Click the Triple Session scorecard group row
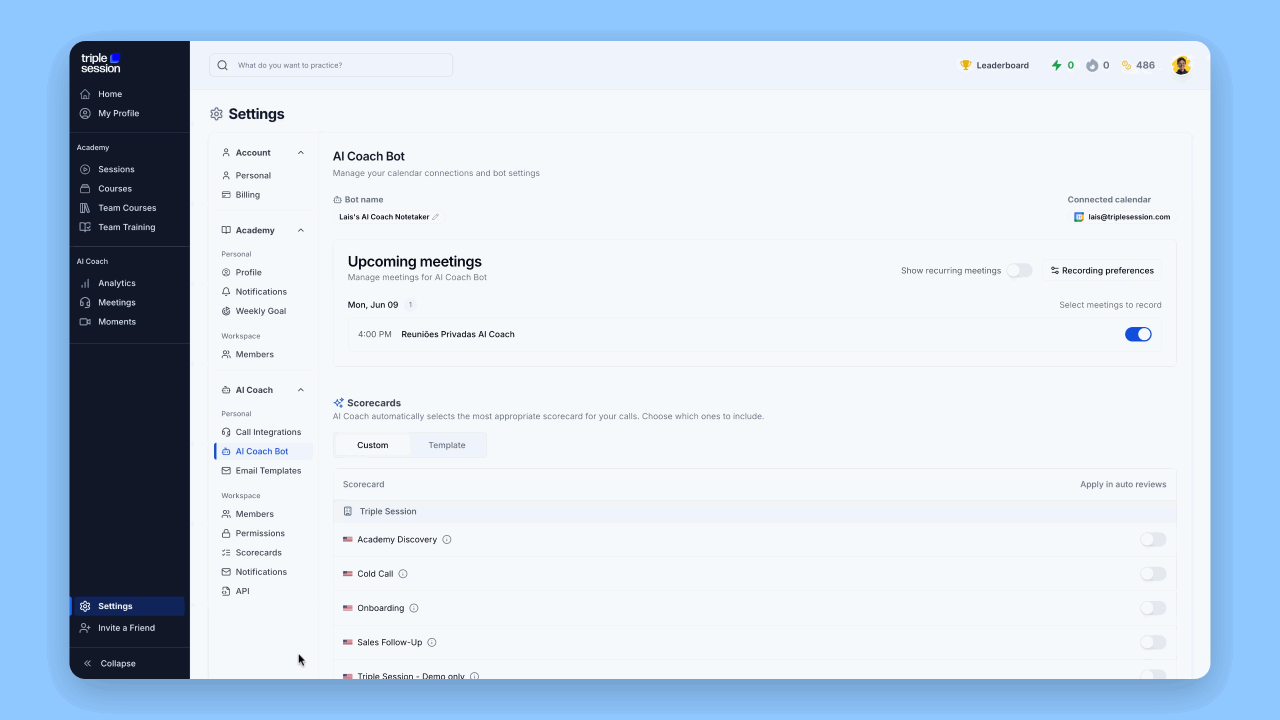The width and height of the screenshot is (1280, 720). 755,511
